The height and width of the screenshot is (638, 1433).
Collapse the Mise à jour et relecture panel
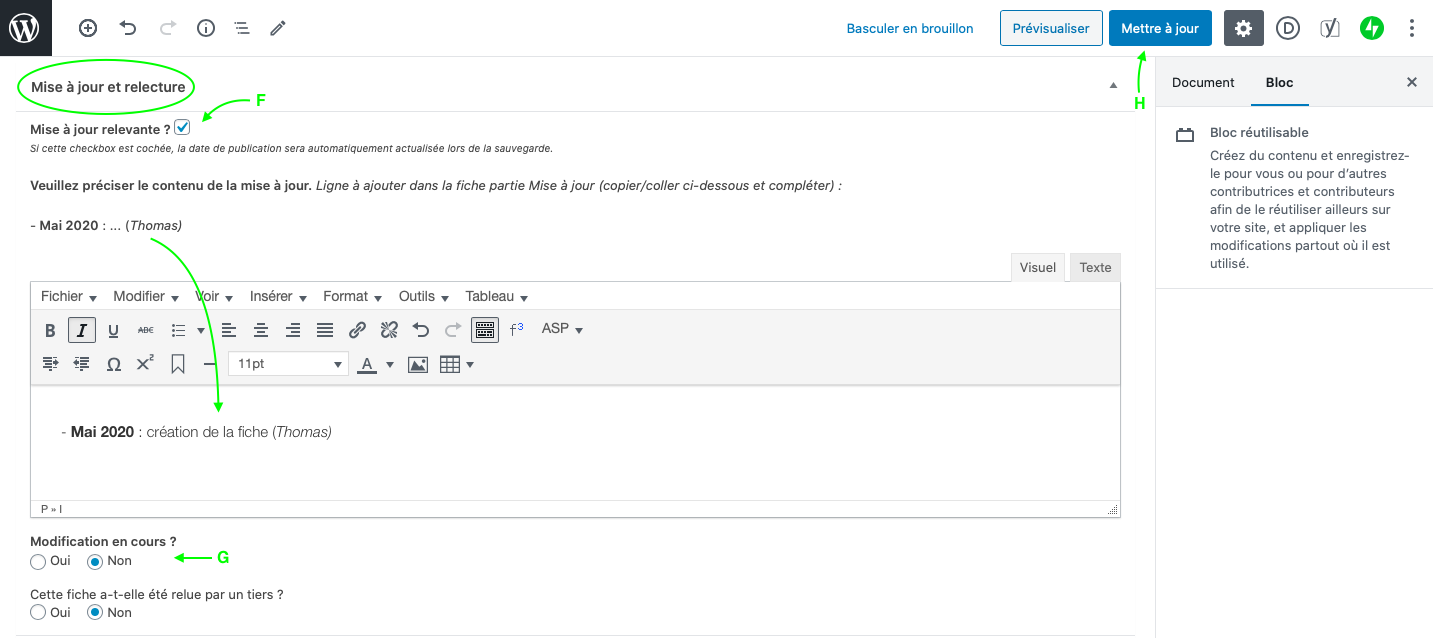pyautogui.click(x=1113, y=86)
